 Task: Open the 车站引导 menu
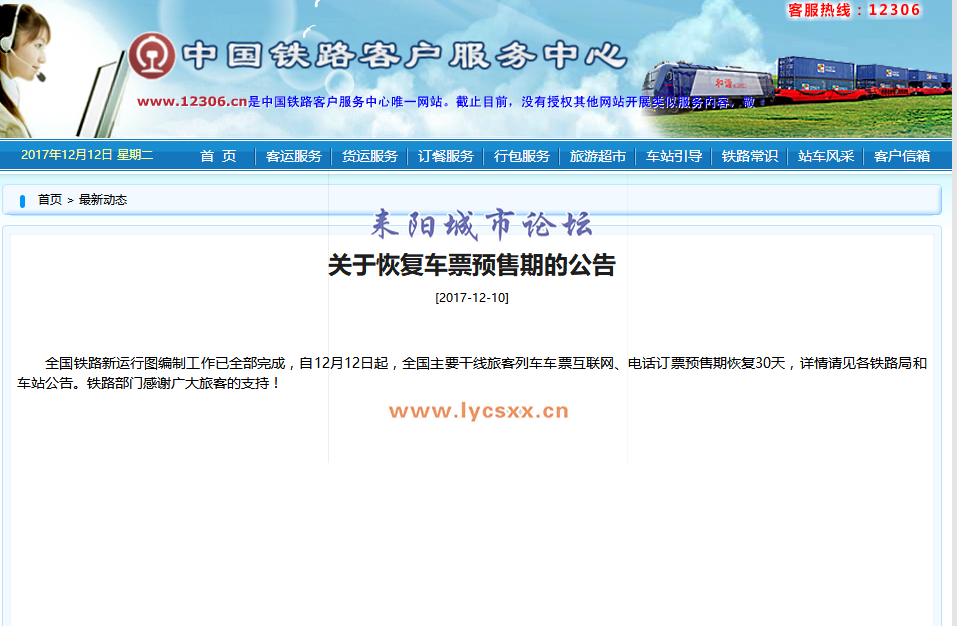(x=674, y=156)
